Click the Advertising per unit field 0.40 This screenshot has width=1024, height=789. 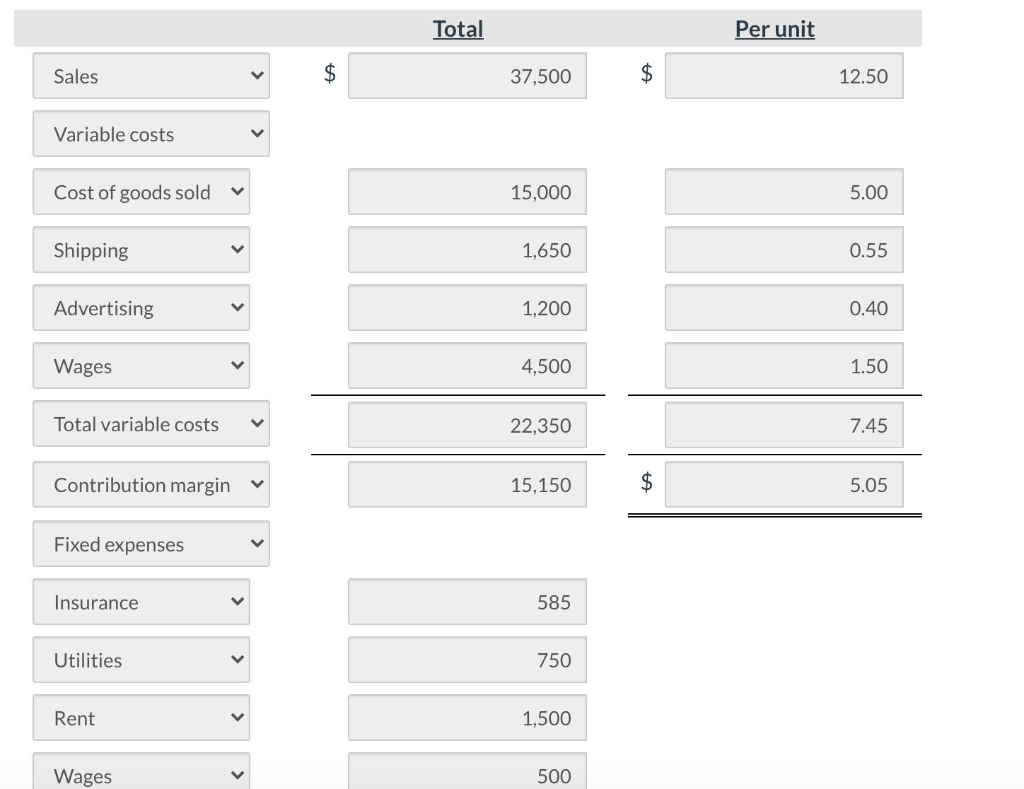click(783, 307)
